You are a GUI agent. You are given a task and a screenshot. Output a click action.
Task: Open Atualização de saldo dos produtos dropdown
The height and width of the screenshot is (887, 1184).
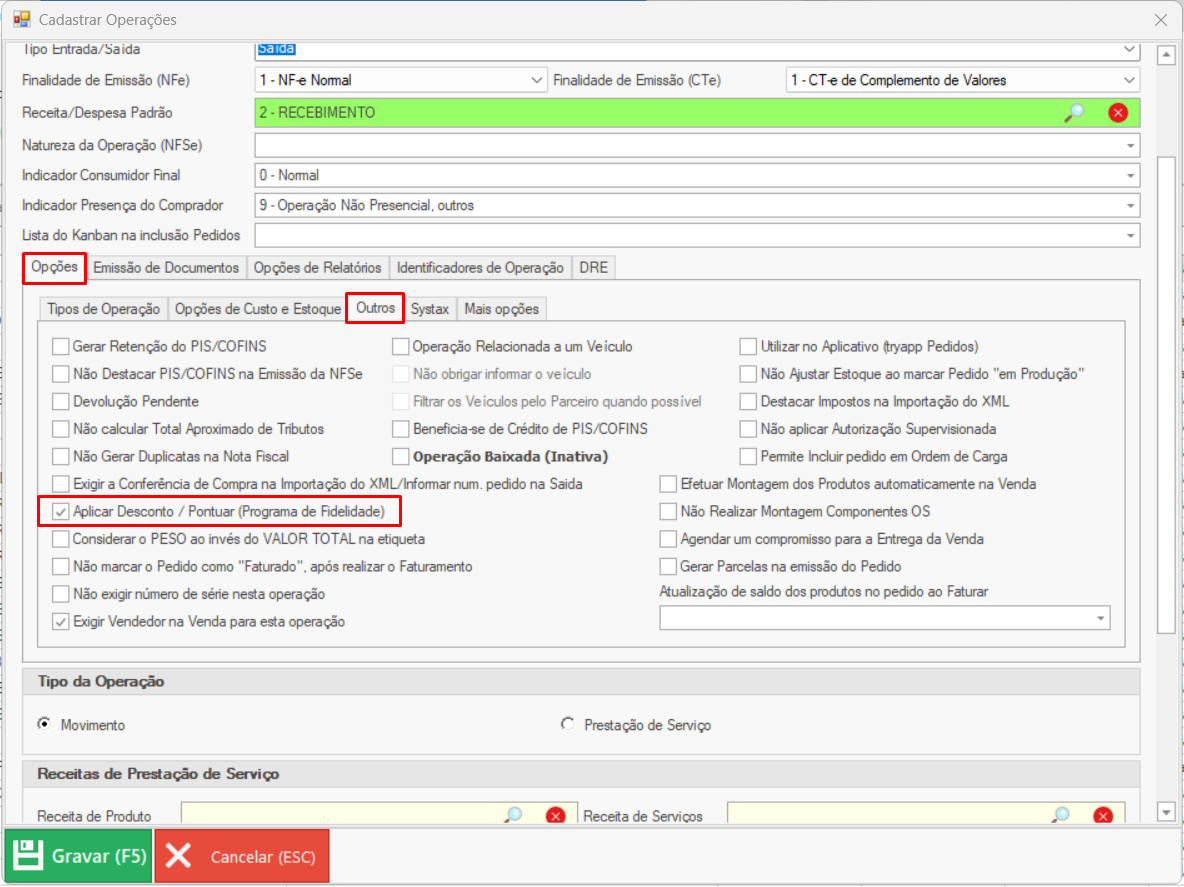tap(1100, 618)
